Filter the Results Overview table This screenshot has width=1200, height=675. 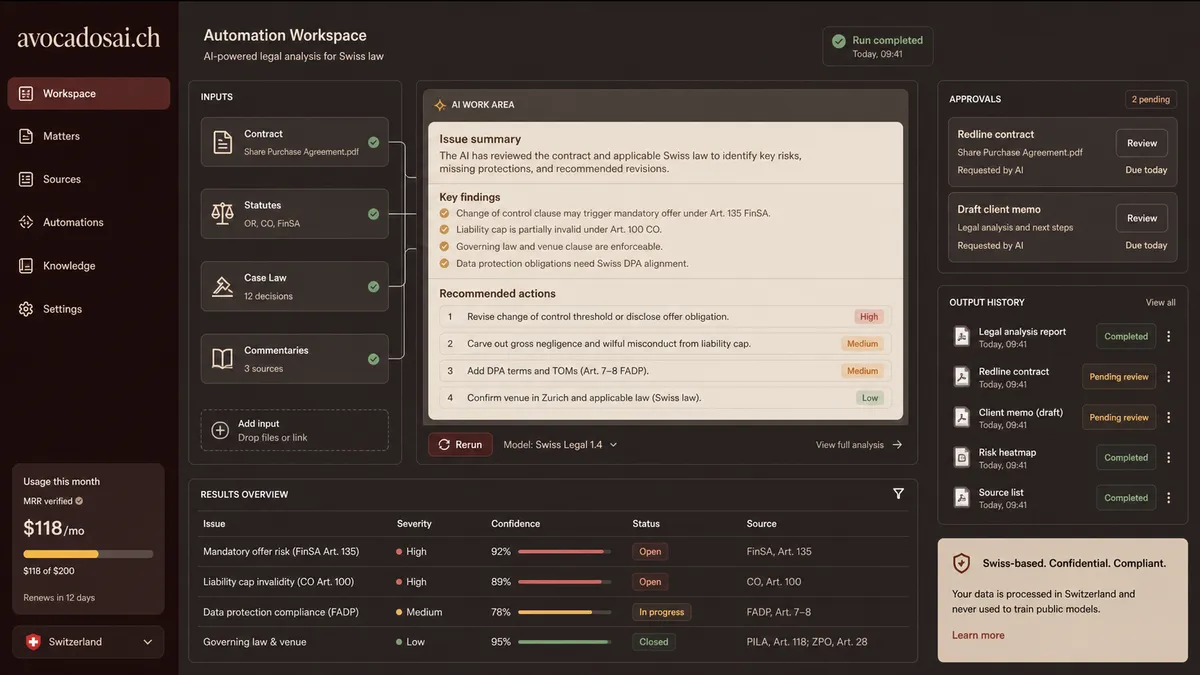point(898,493)
